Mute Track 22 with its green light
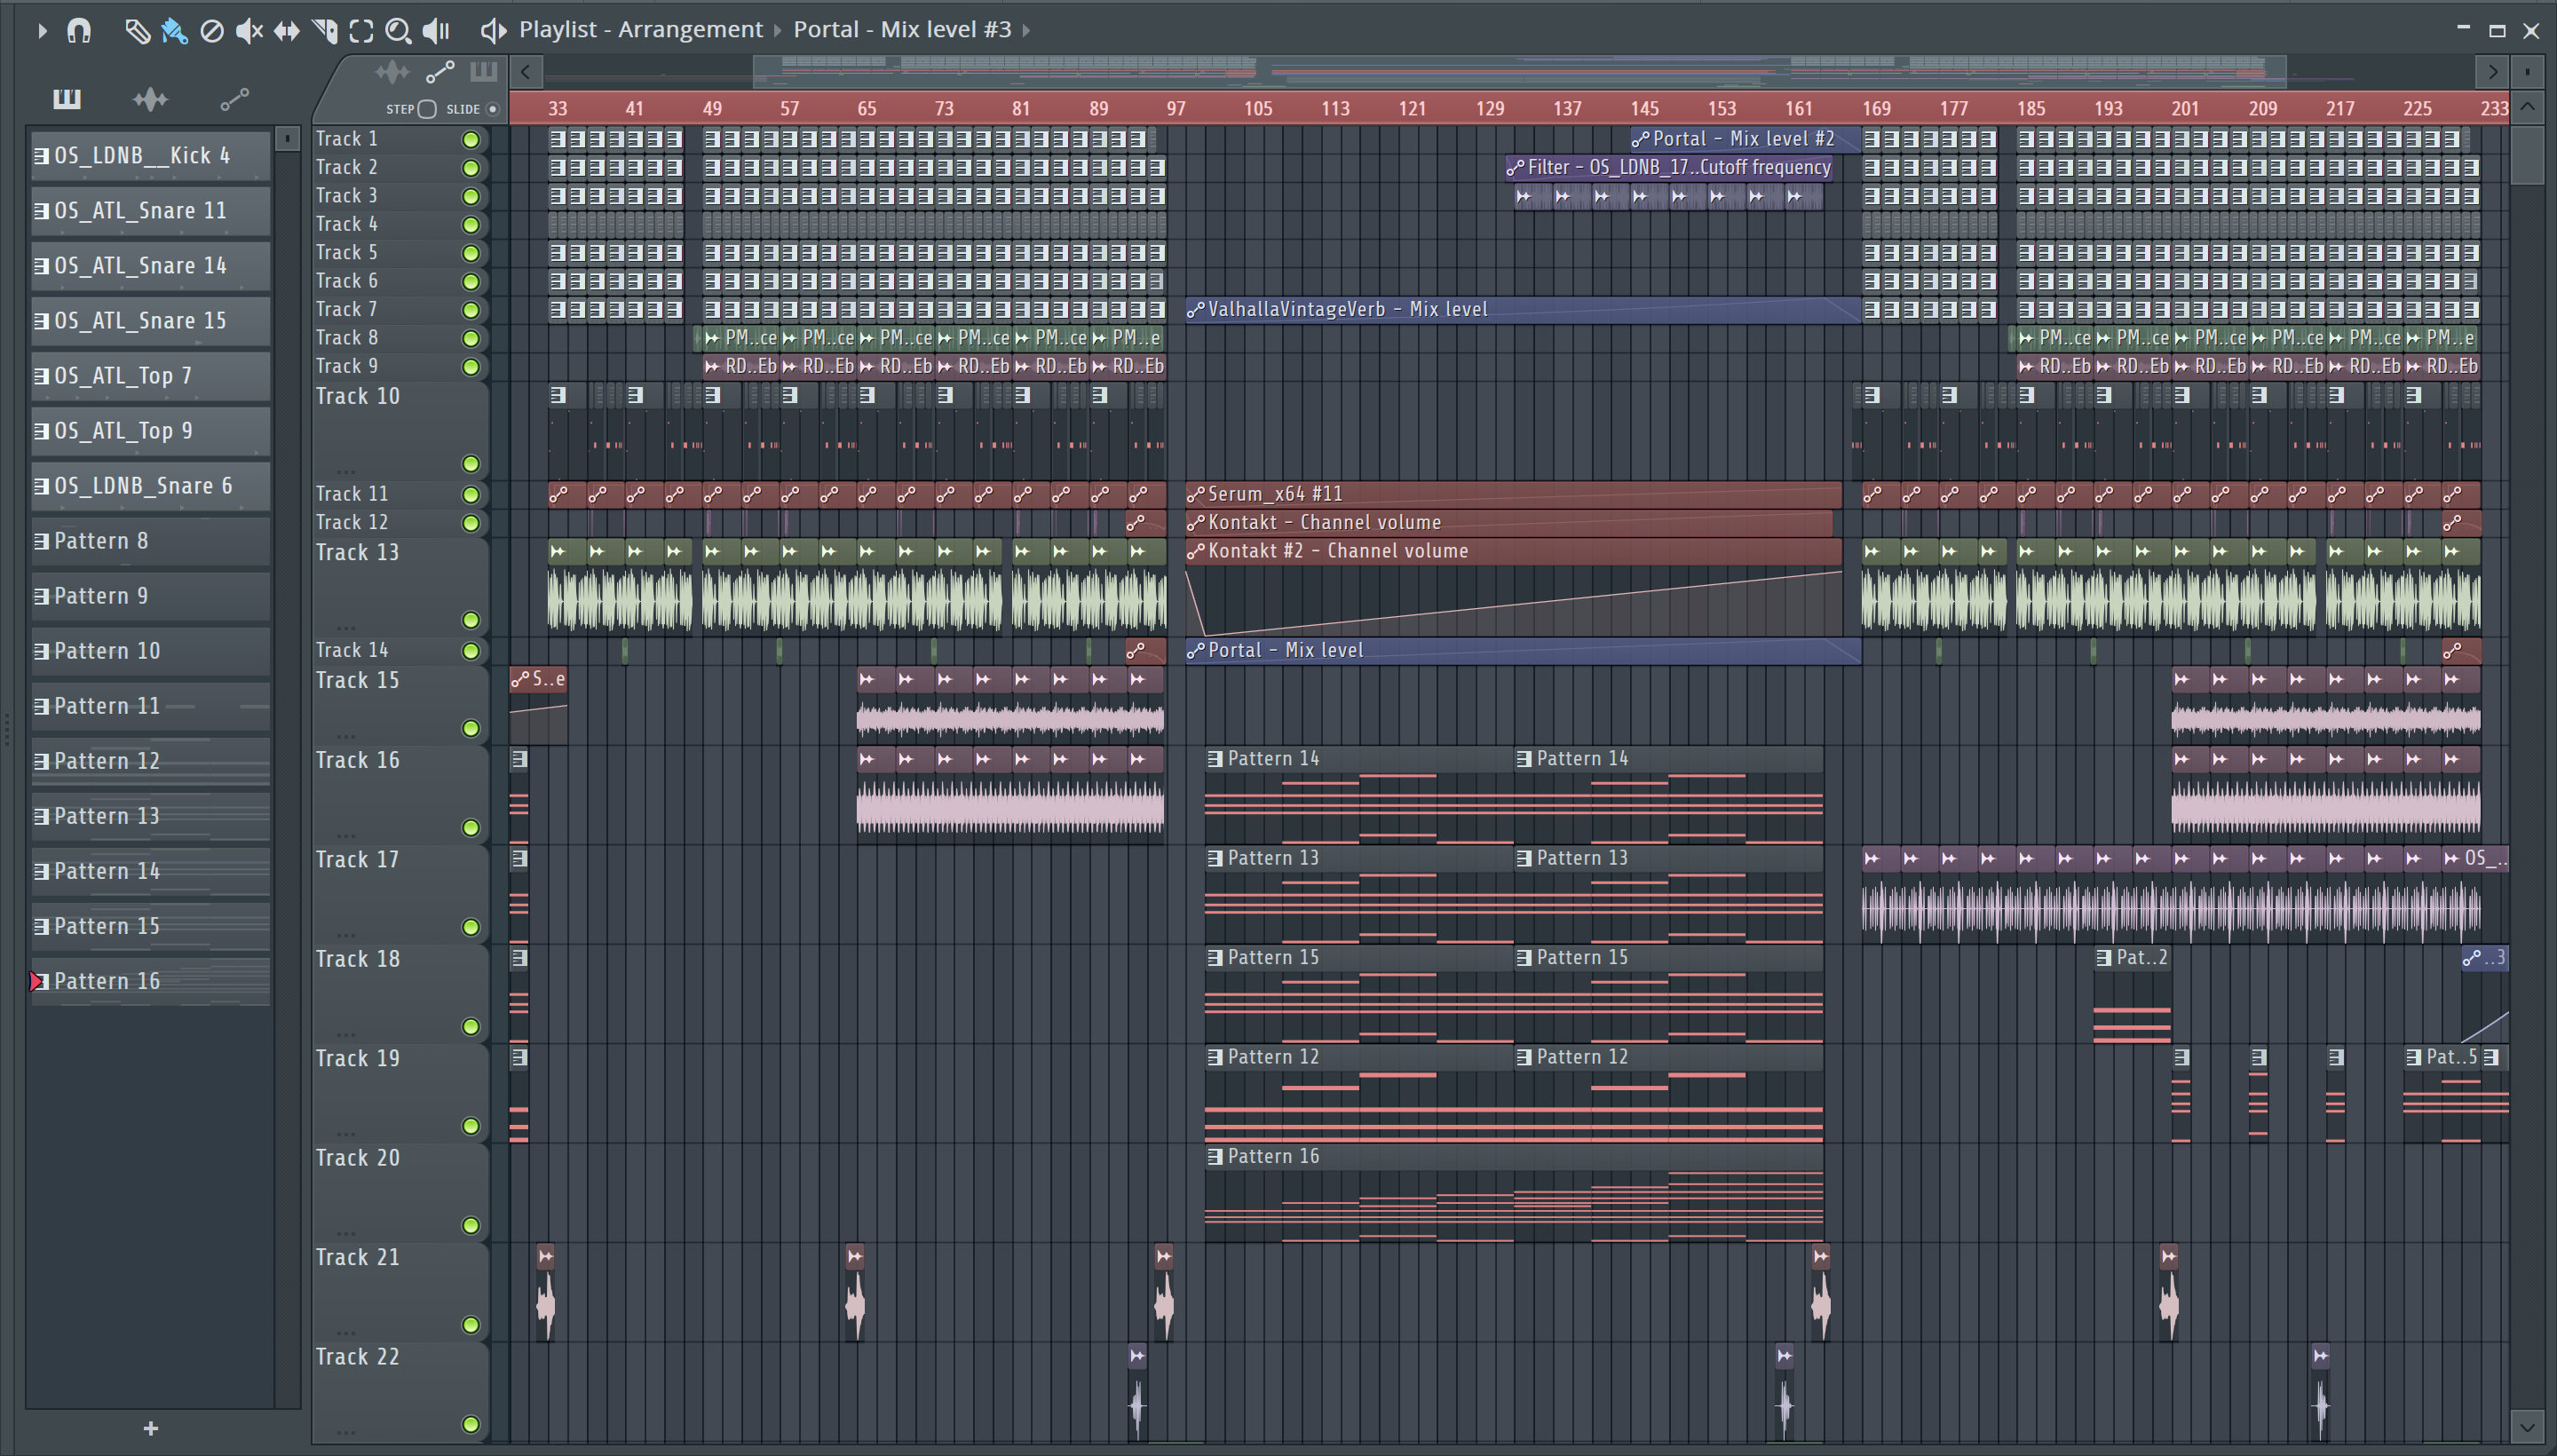This screenshot has height=1456, width=2557. pyautogui.click(x=470, y=1424)
